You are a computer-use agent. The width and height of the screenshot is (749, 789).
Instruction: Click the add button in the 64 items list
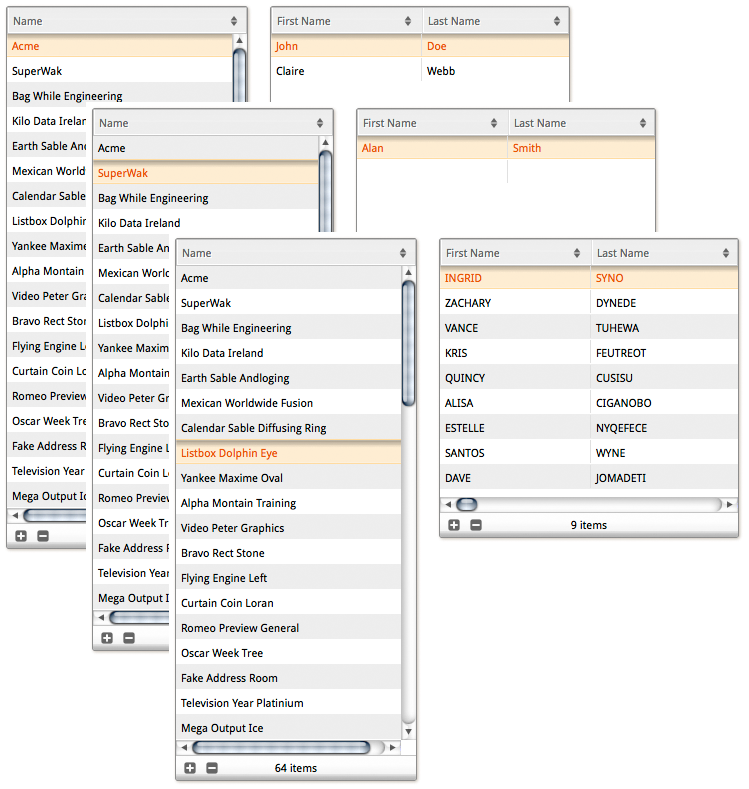189,768
